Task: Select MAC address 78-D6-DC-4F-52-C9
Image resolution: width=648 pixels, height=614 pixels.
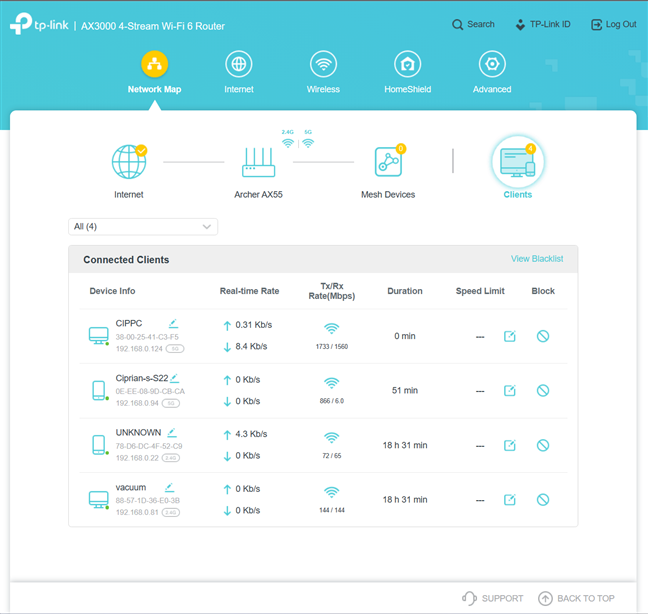Action: click(149, 446)
